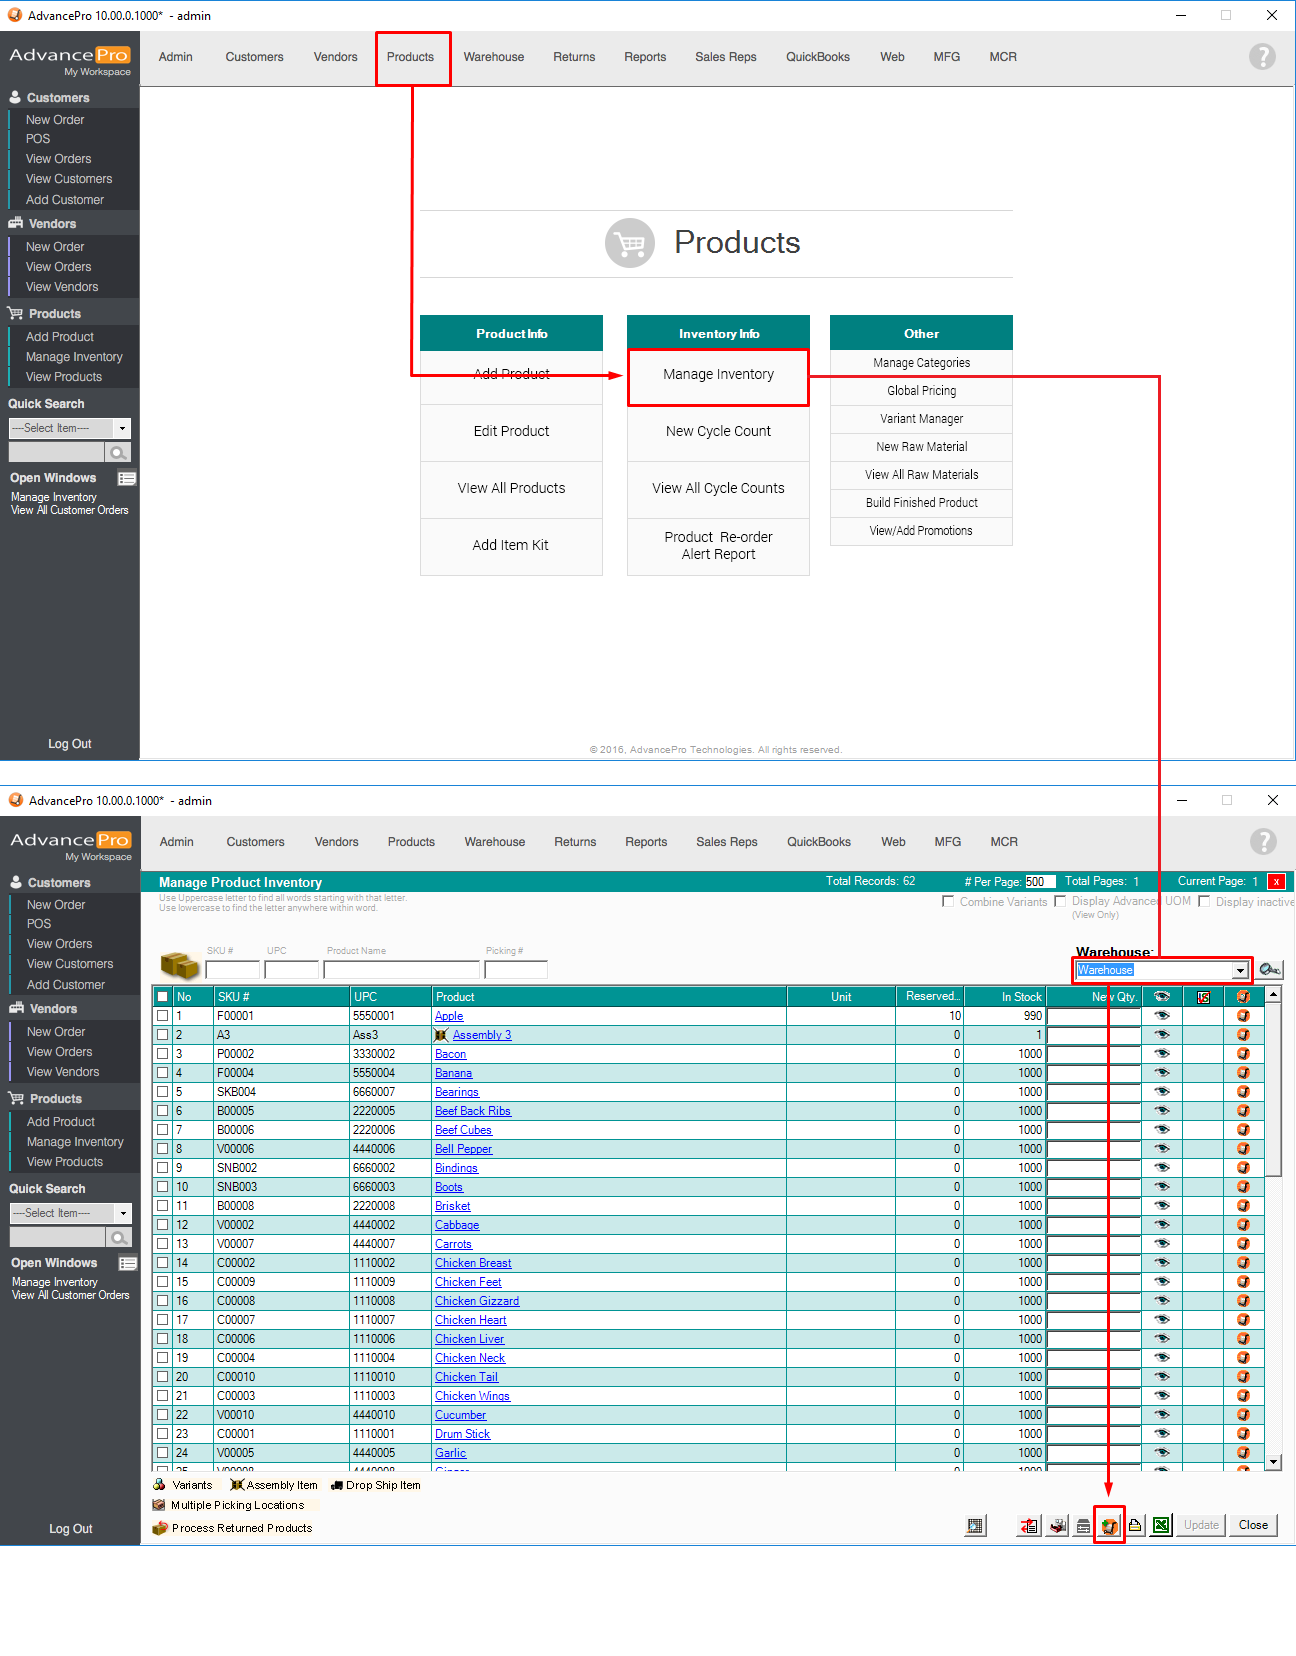The width and height of the screenshot is (1296, 1656).
Task: Click View Customers in the top sidebar
Action: pos(69,179)
